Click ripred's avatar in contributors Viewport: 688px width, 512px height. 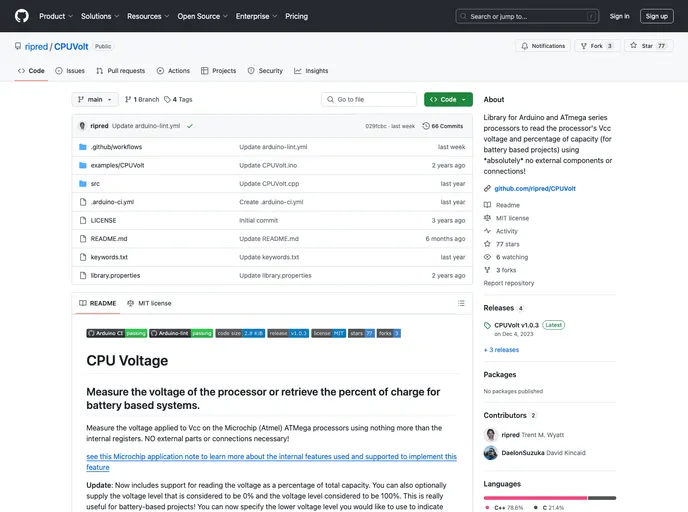click(x=491, y=435)
